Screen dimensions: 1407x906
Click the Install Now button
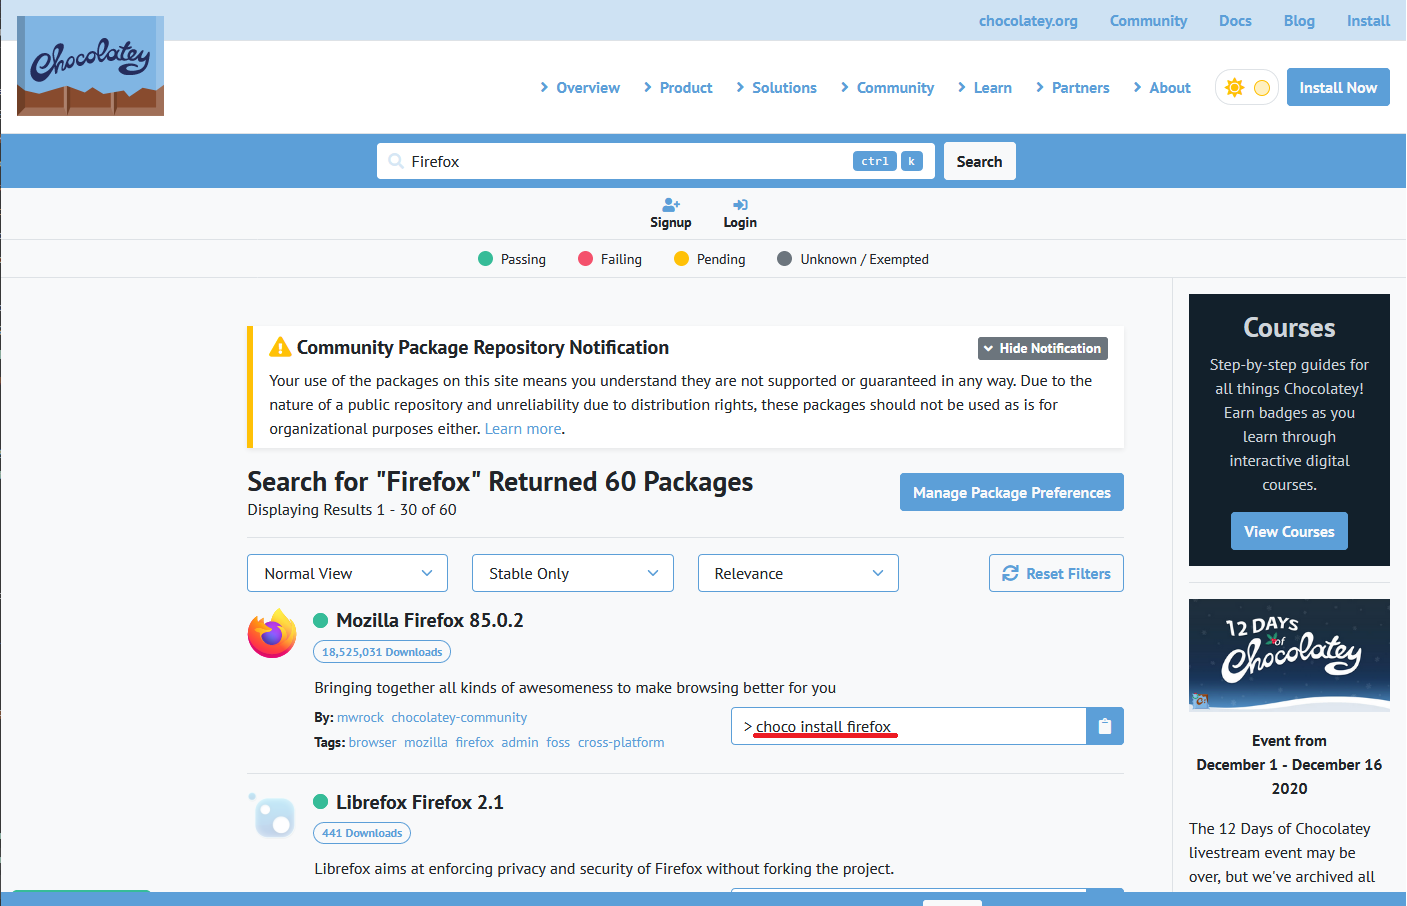pos(1338,87)
